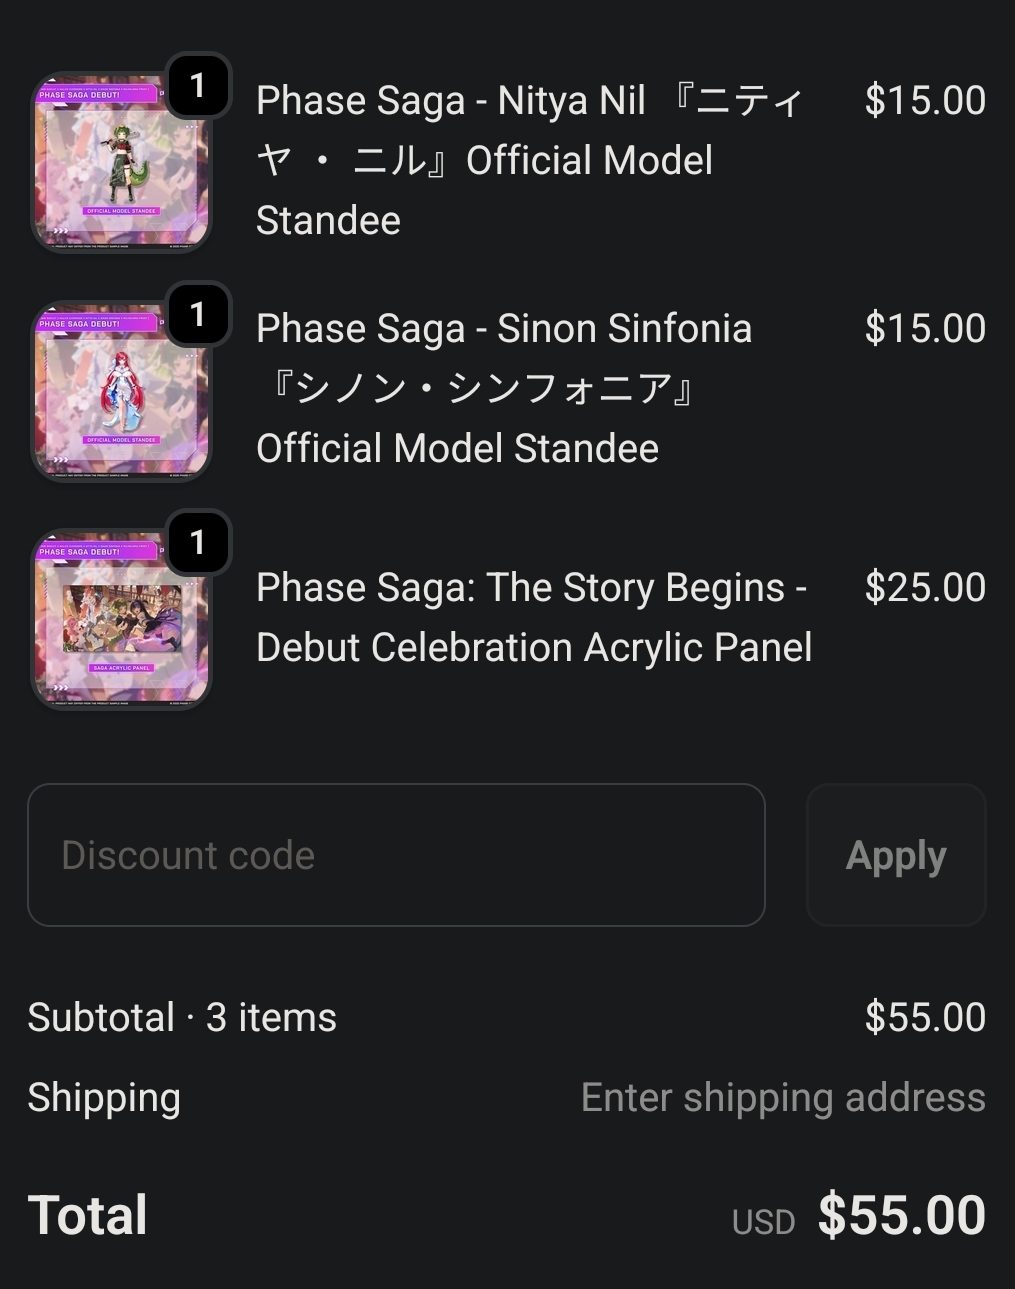Click the $25.00 Acrylic Panel price
This screenshot has width=1015, height=1289.
pos(925,588)
